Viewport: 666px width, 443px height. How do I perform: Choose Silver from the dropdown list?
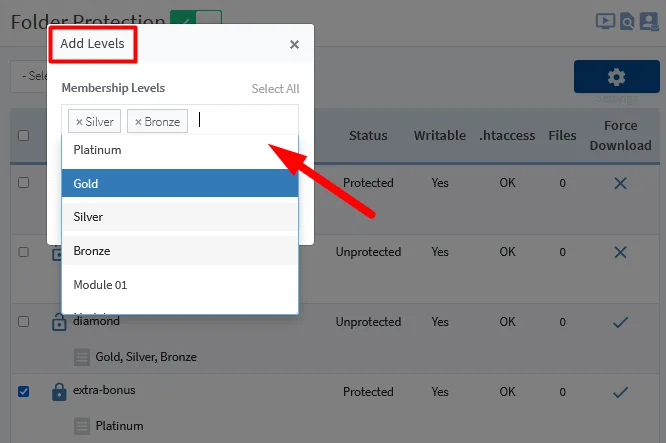180,217
